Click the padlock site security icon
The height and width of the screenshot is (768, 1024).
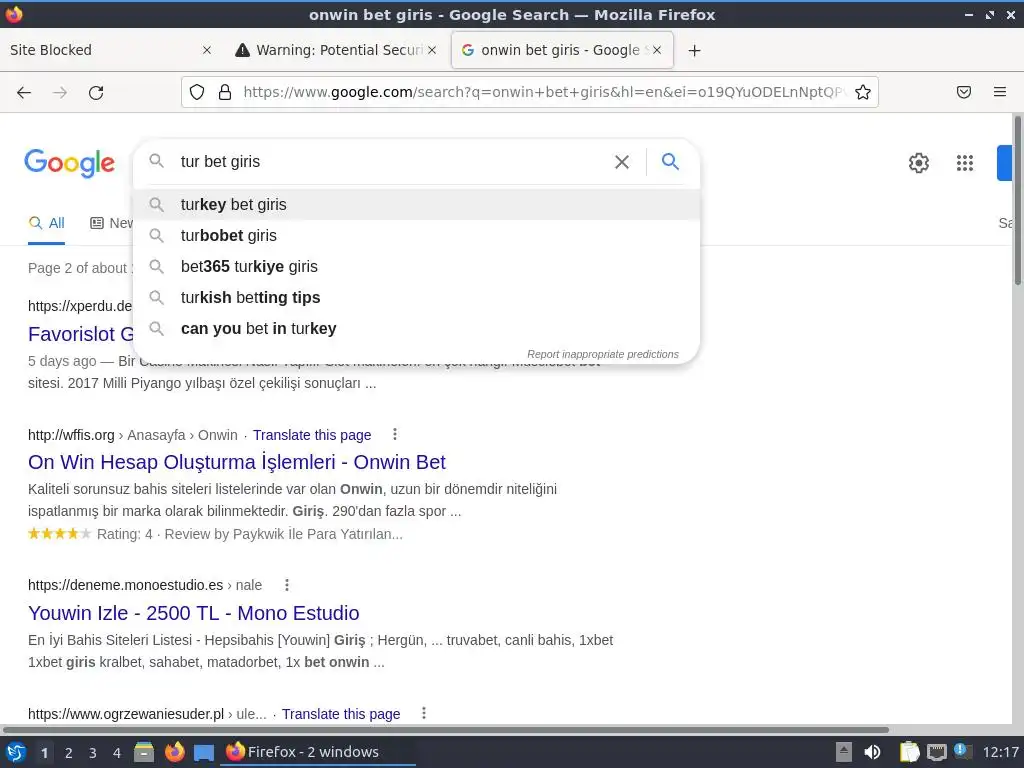pyautogui.click(x=225, y=92)
